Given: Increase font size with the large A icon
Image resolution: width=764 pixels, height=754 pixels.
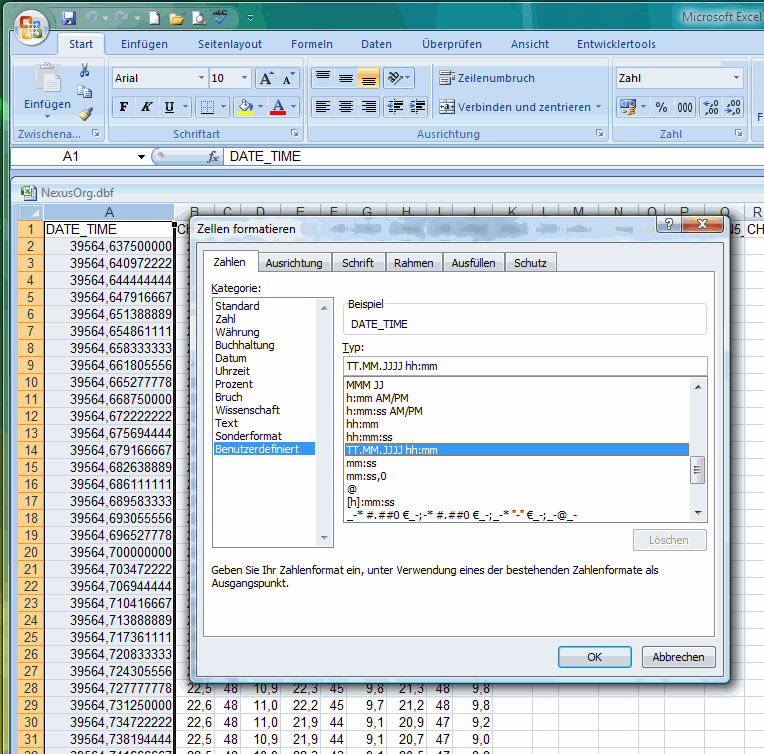Looking at the screenshot, I should [266, 78].
